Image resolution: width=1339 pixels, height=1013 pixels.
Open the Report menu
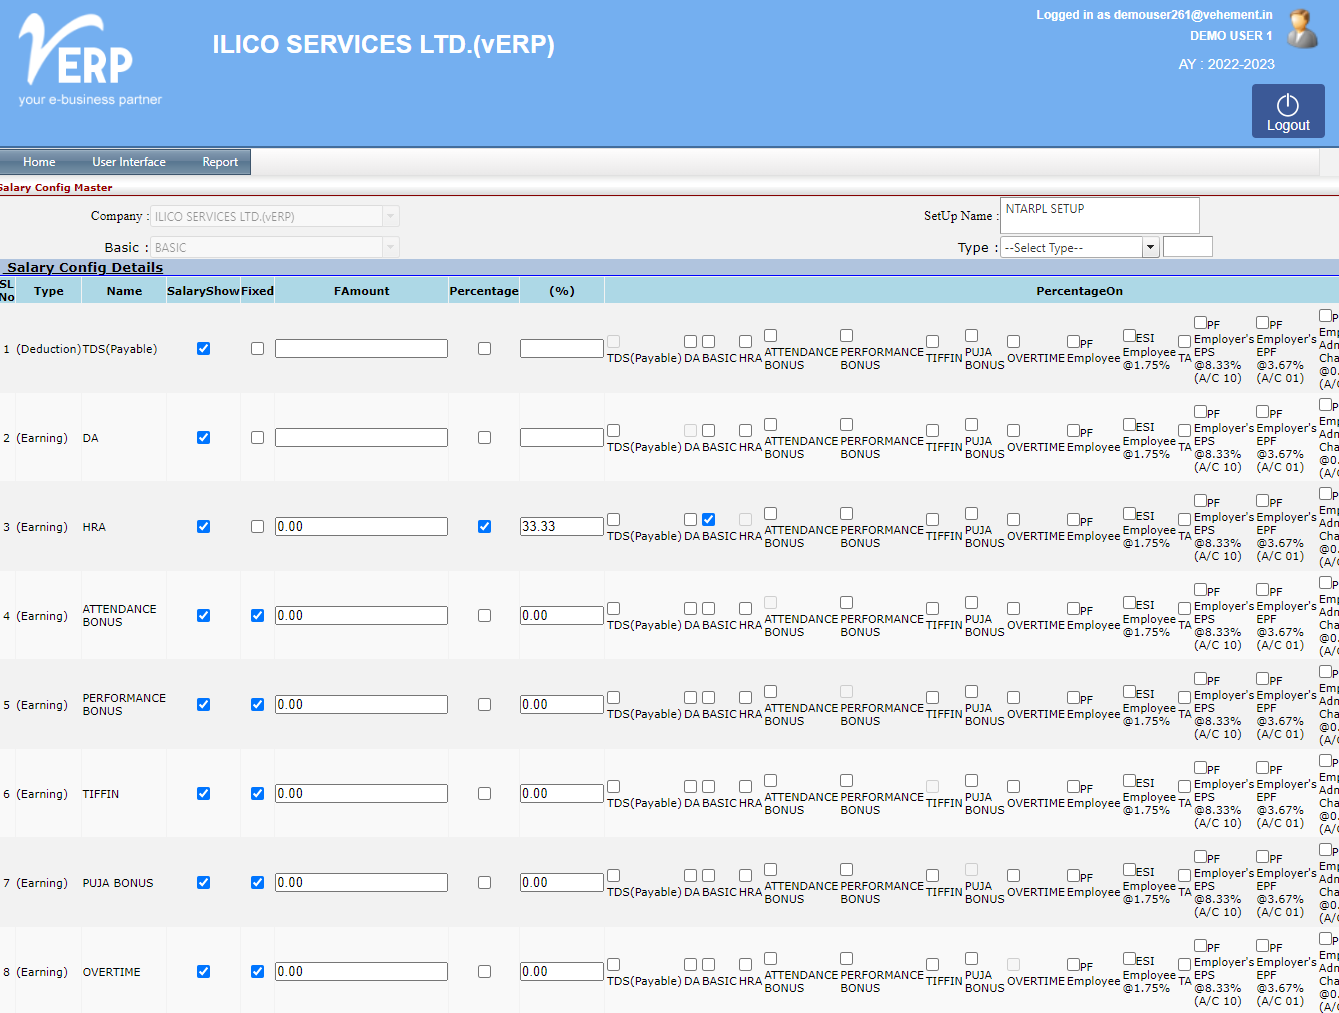(220, 162)
